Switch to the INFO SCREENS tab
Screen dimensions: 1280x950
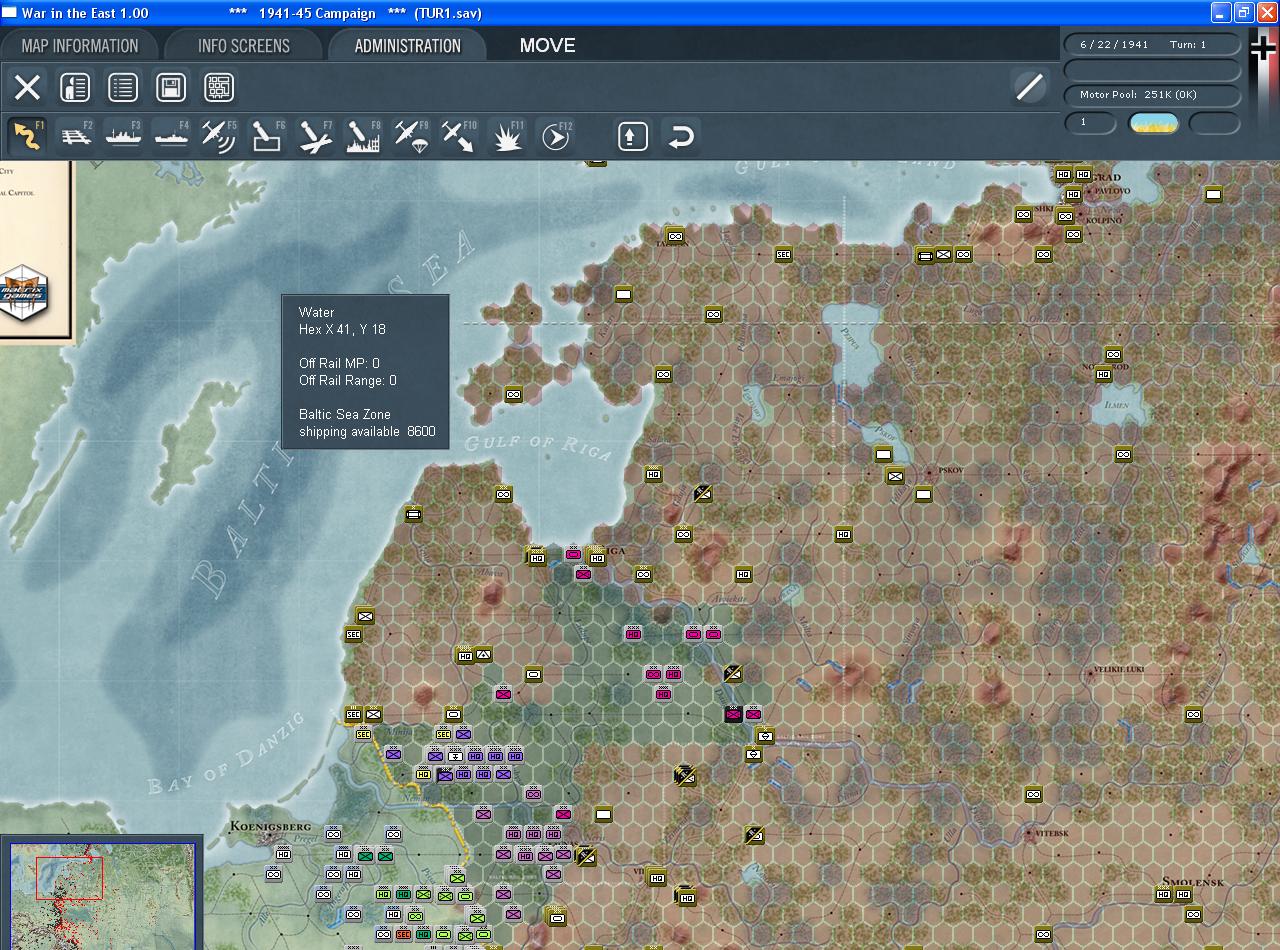[244, 46]
